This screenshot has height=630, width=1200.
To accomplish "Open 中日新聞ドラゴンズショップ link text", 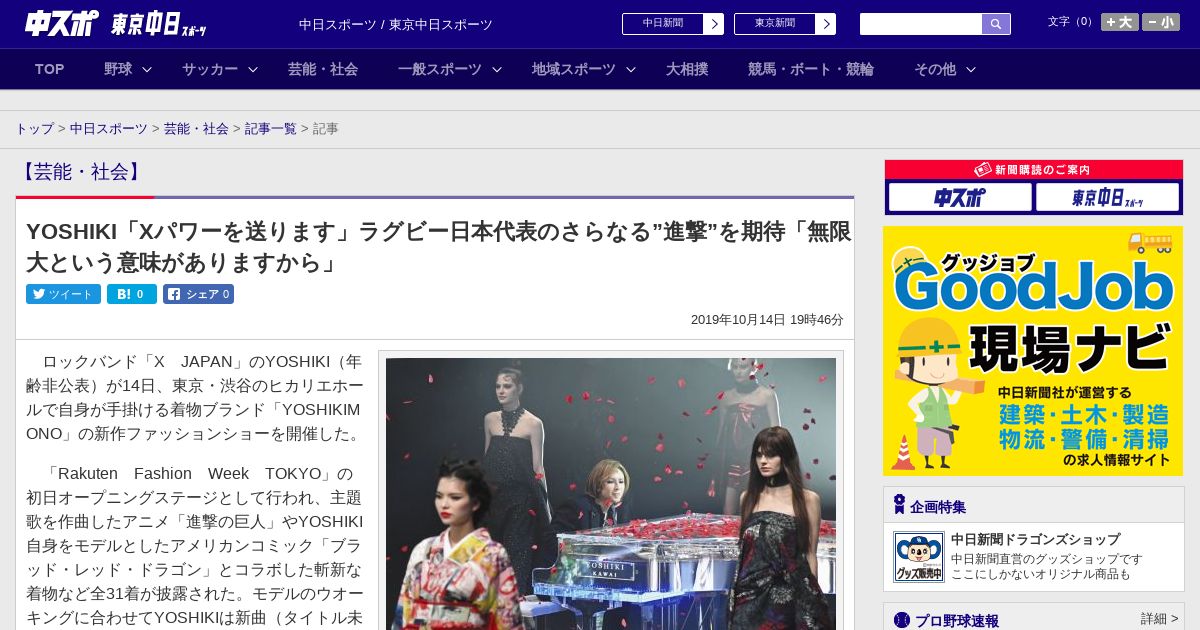I will click(x=1036, y=539).
